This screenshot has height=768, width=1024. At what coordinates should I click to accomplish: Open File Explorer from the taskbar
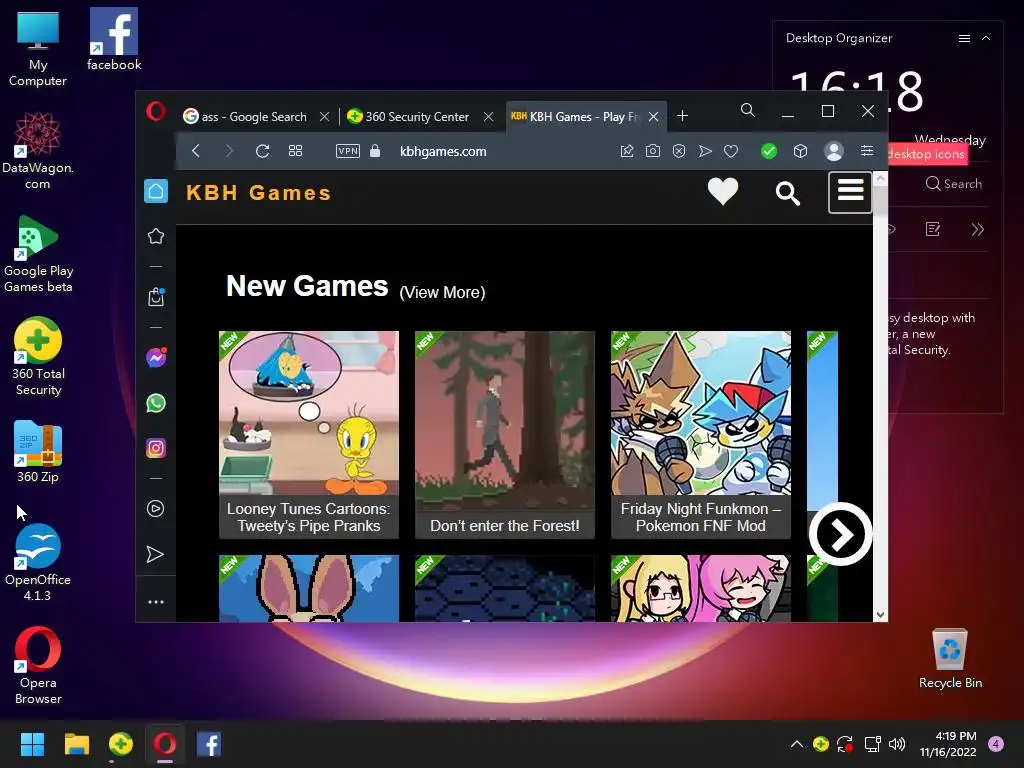pyautogui.click(x=76, y=744)
